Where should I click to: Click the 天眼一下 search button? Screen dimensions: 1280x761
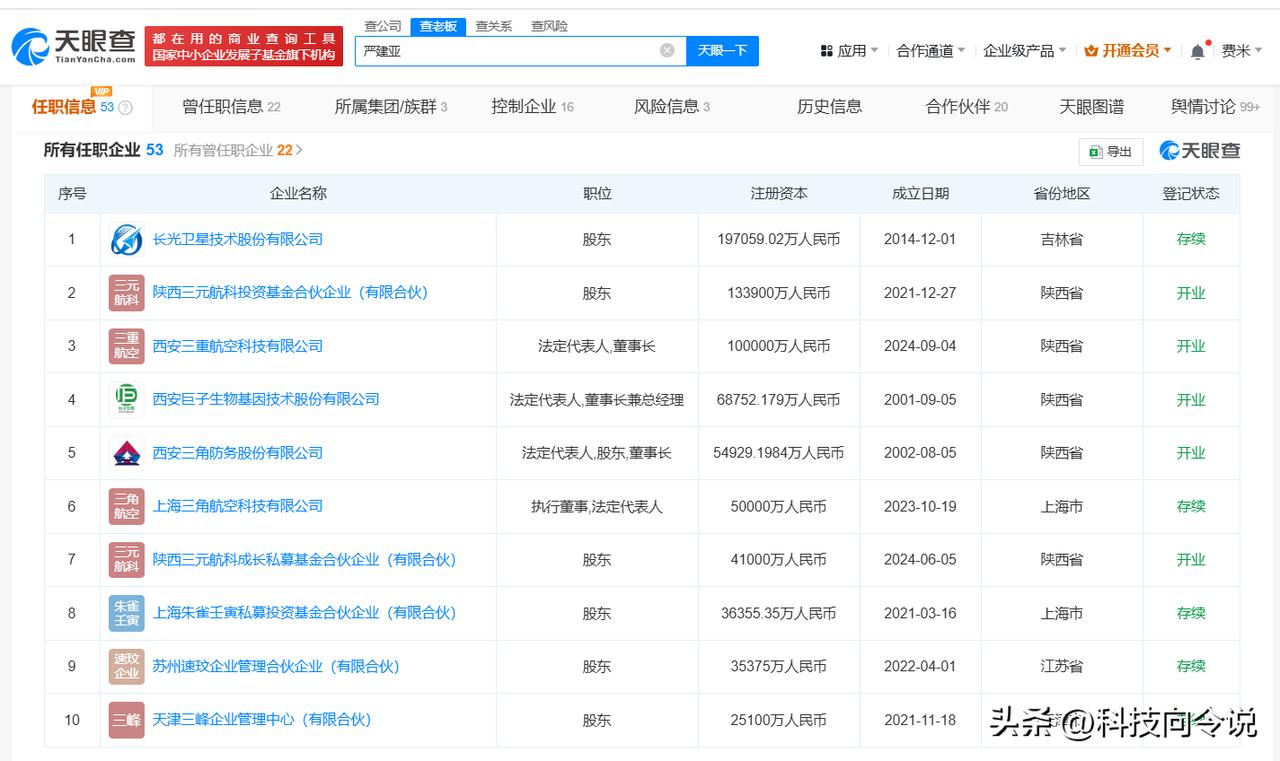[722, 50]
